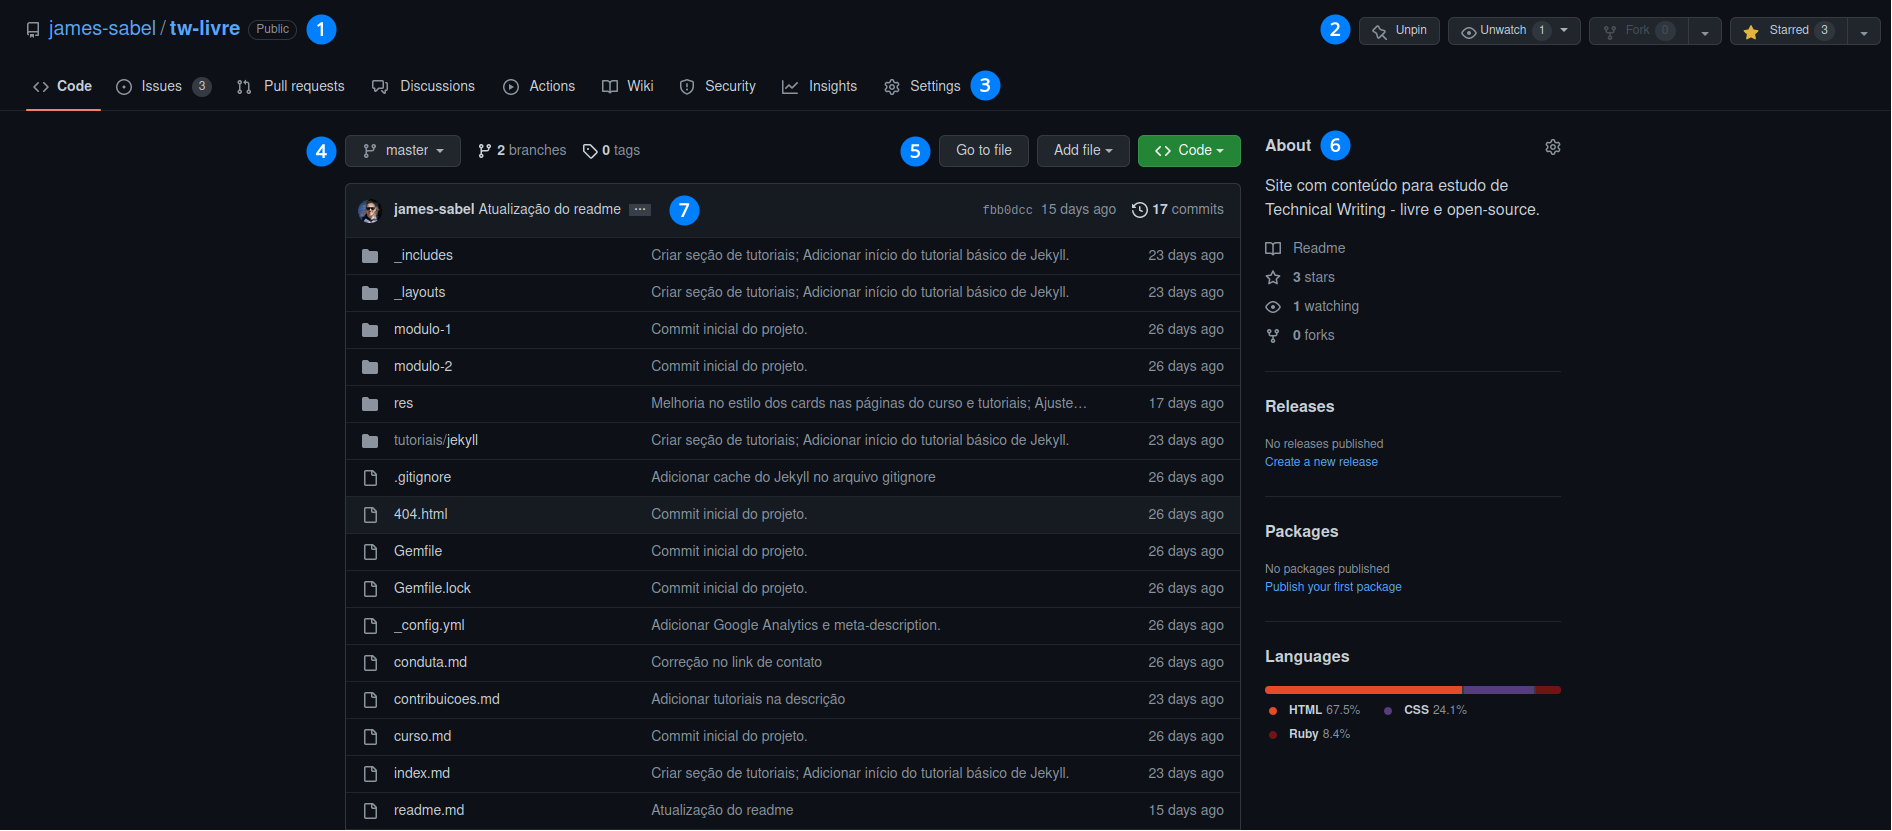Open the Unwatch notifications dropdown
This screenshot has width=1892, height=831.
point(1514,31)
